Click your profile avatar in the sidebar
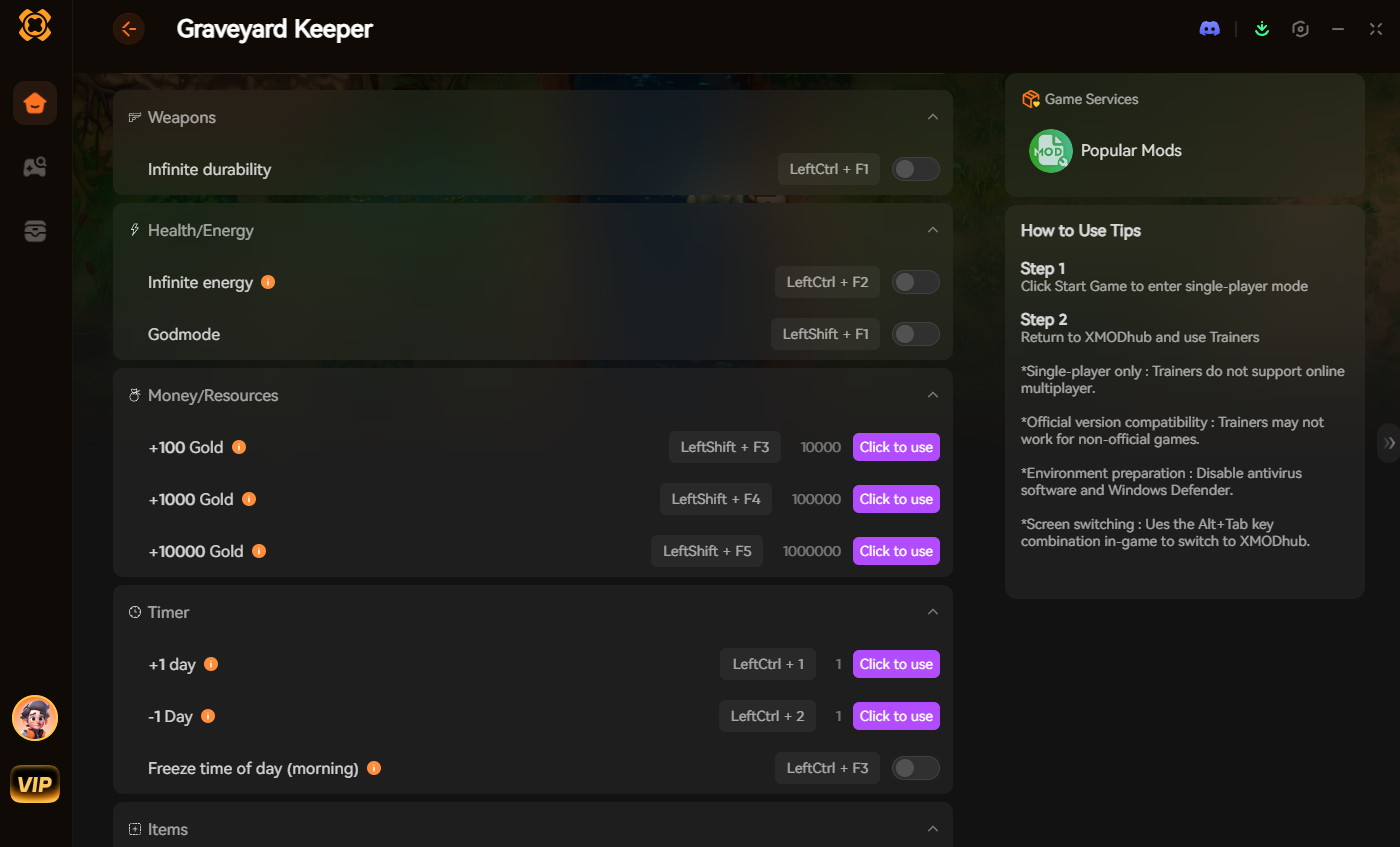1400x847 pixels. pos(34,718)
